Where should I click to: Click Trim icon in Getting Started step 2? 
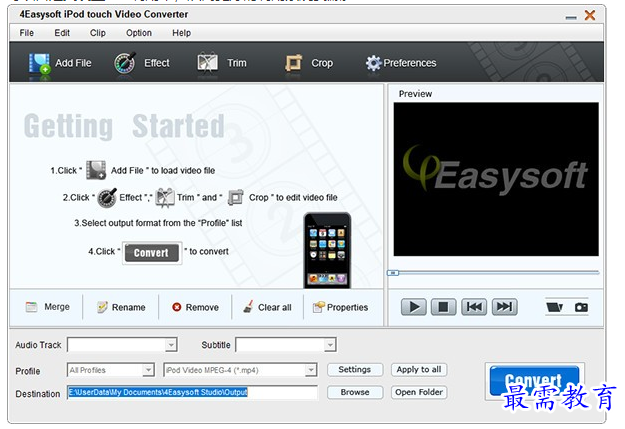click(x=165, y=197)
